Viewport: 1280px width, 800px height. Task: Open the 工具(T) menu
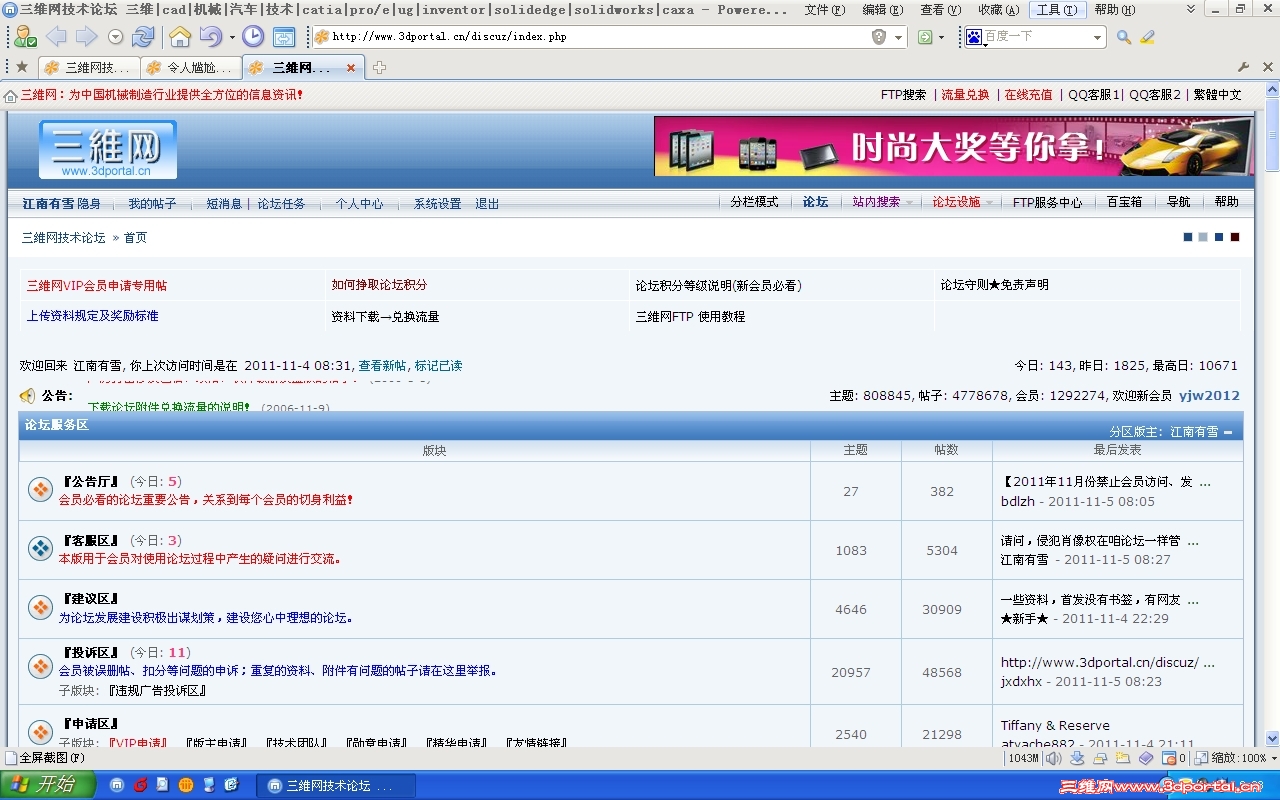1057,9
